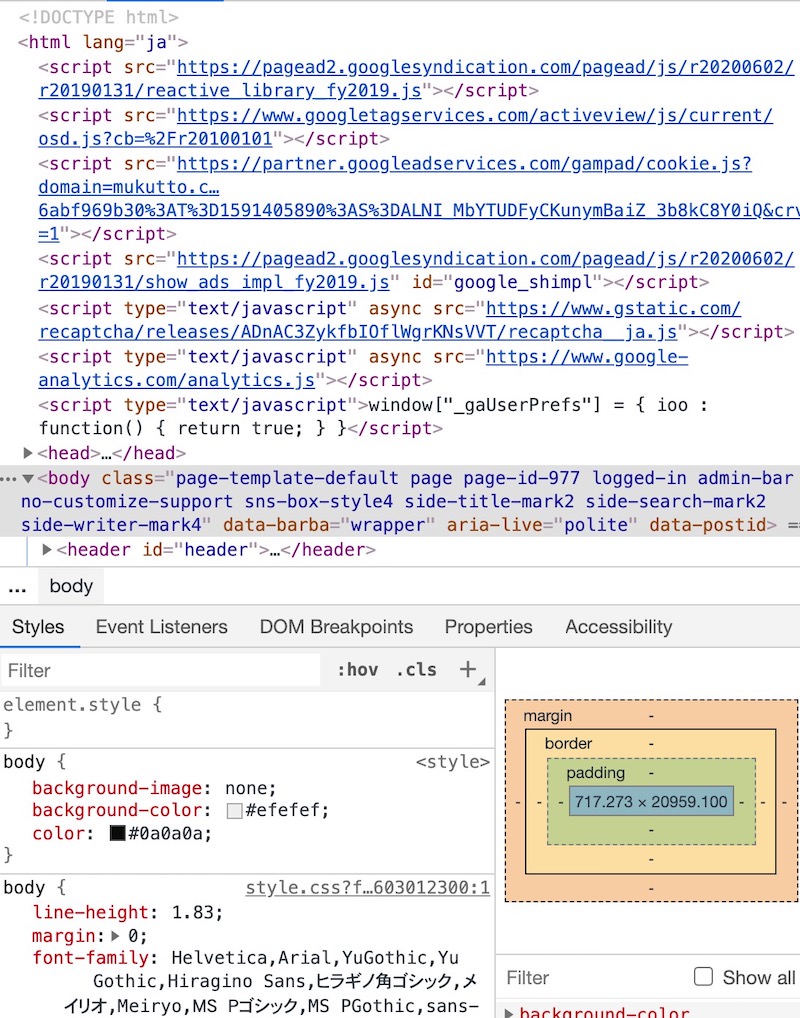Collapse the body element node
Viewport: 800px width, 1018px height.
click(28, 478)
